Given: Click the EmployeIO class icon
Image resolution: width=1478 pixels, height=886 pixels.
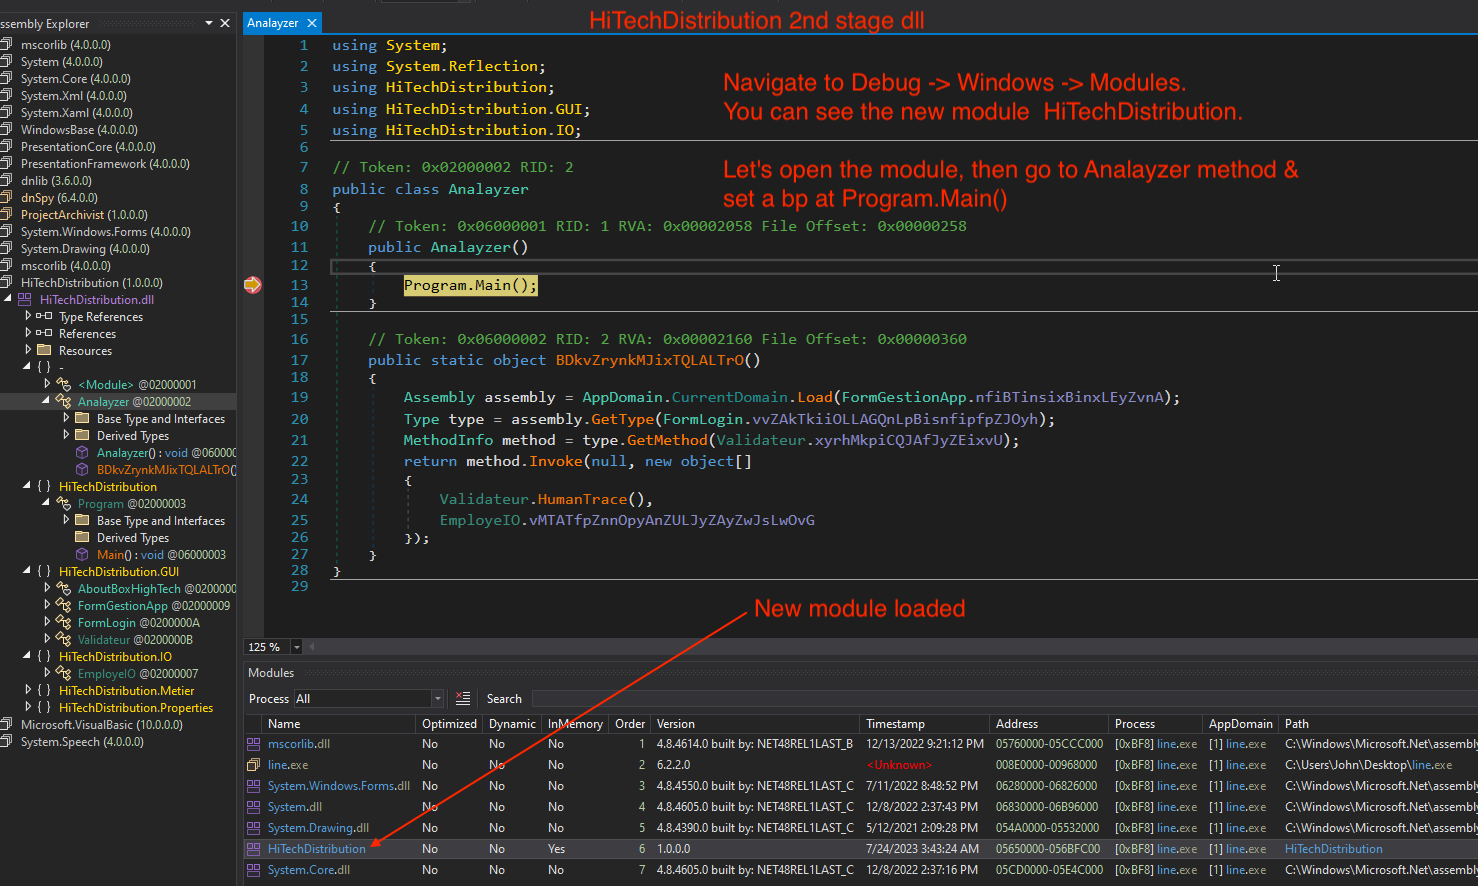Looking at the screenshot, I should 64,674.
